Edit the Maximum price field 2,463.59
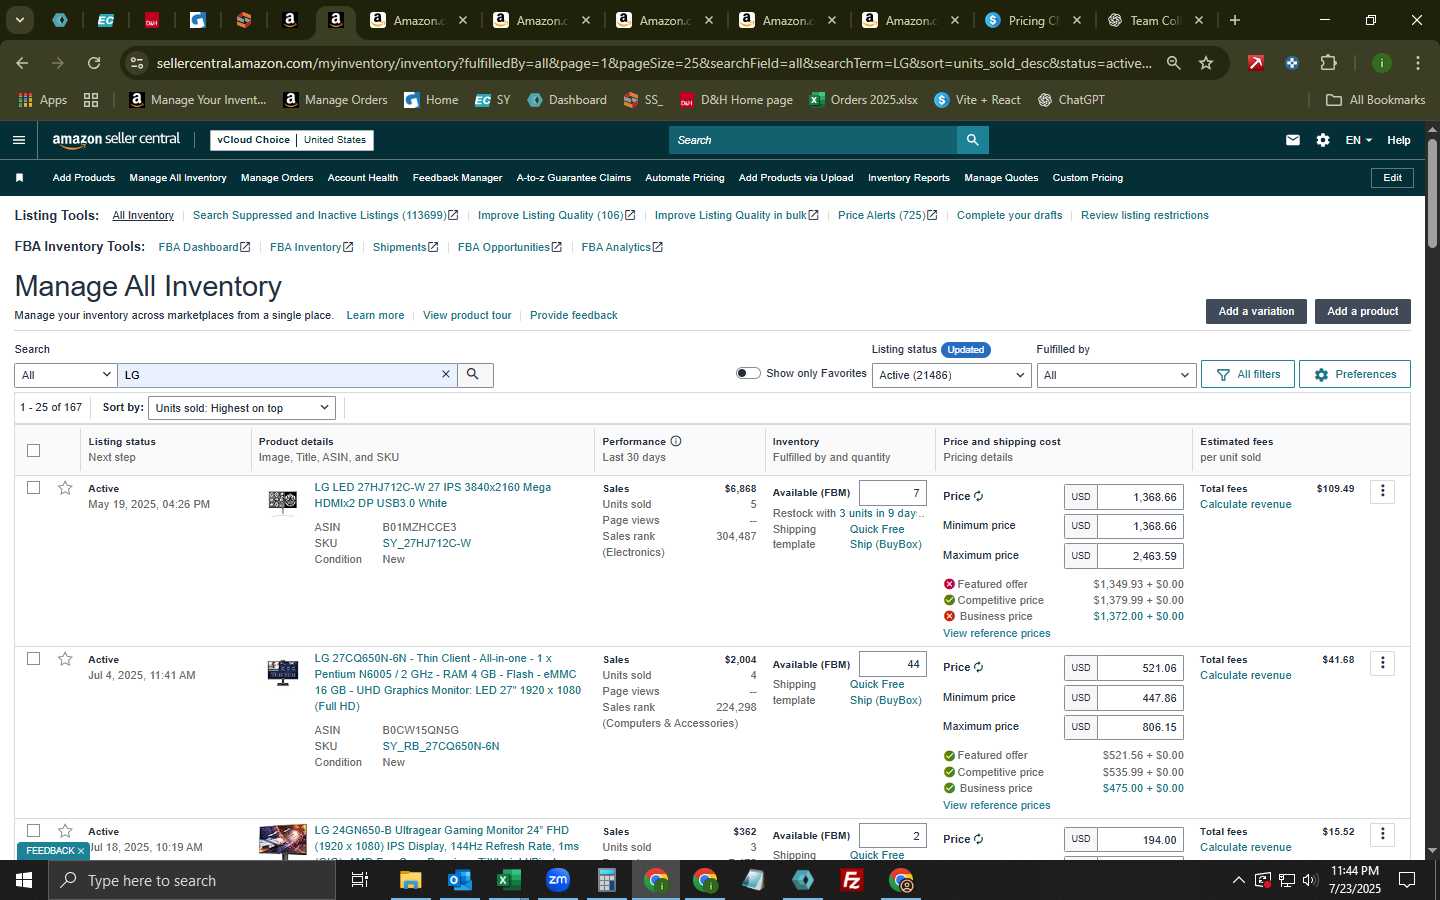The height and width of the screenshot is (900, 1440). (x=1140, y=555)
